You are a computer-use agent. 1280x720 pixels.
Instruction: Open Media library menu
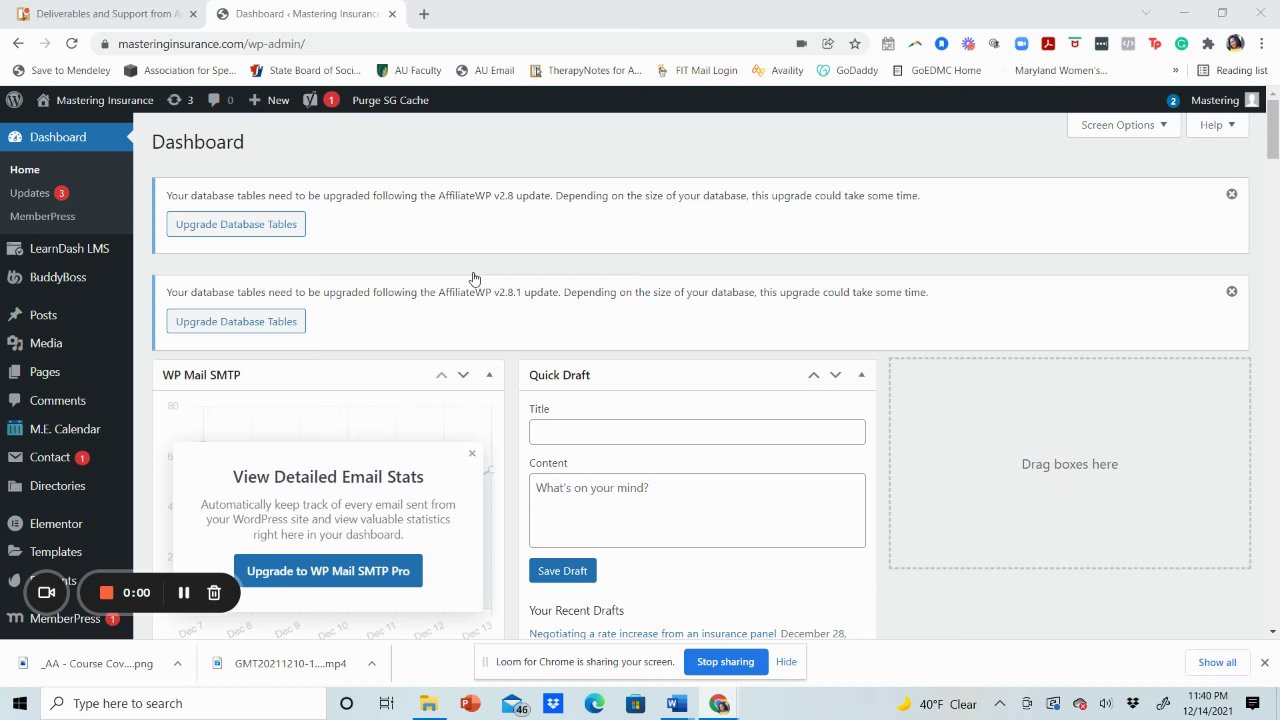point(66,343)
